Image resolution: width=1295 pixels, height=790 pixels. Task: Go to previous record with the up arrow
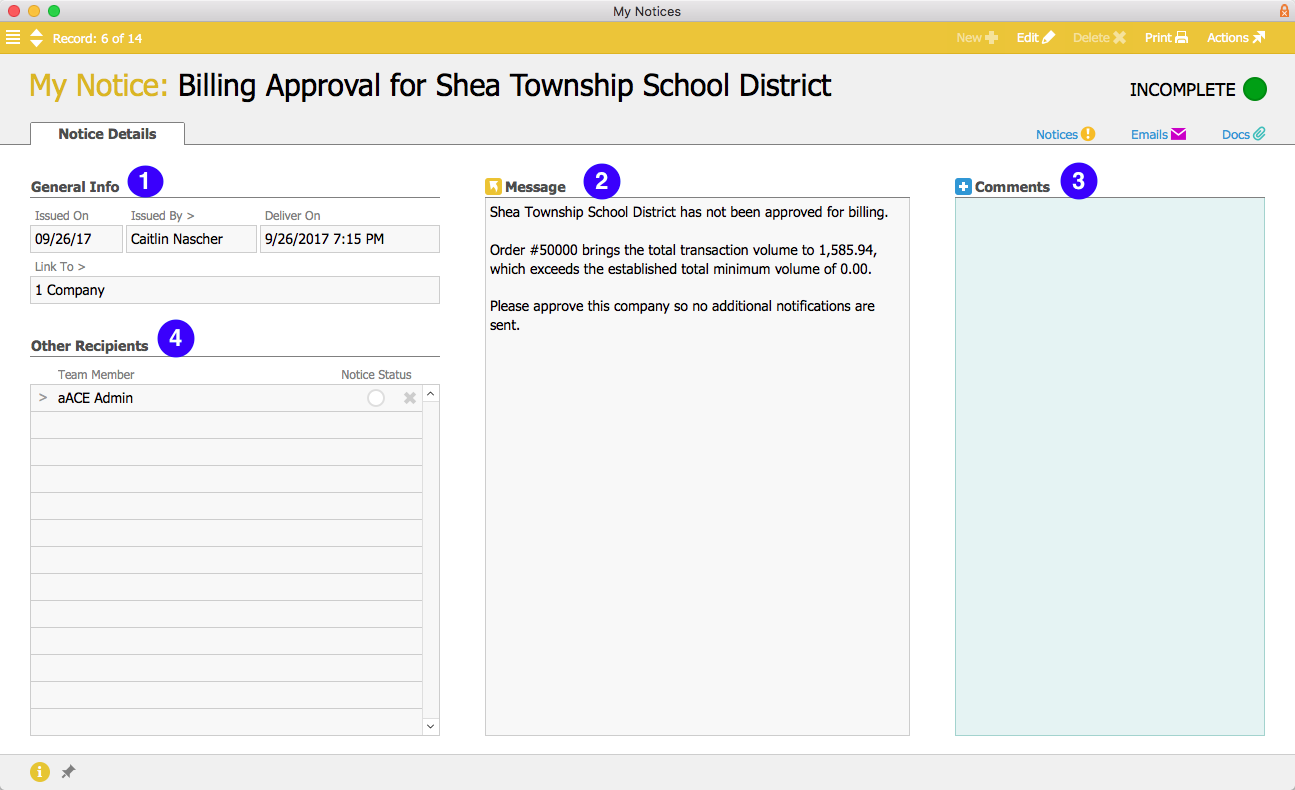pos(36,32)
